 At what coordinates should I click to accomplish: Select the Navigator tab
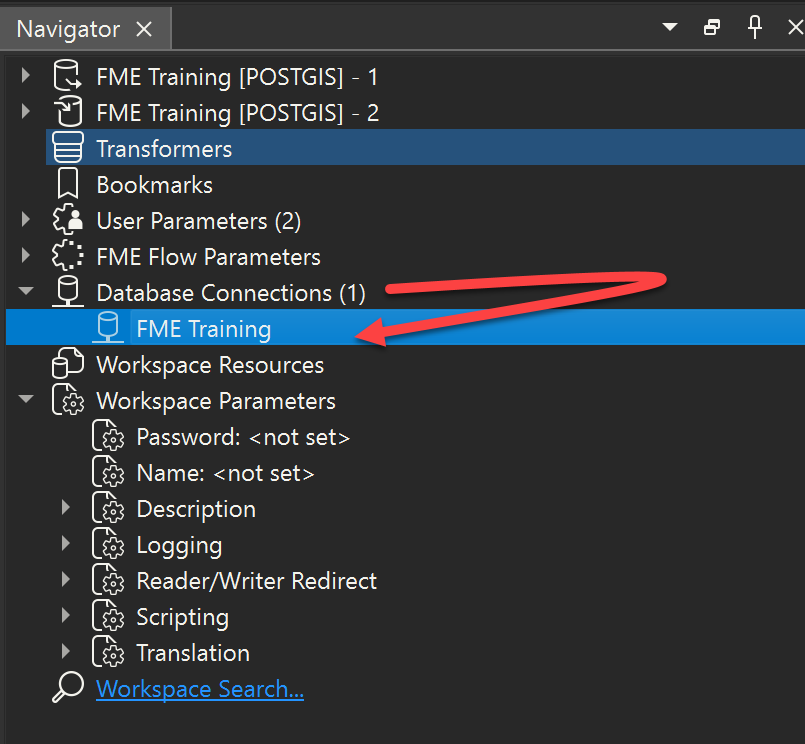tap(68, 29)
